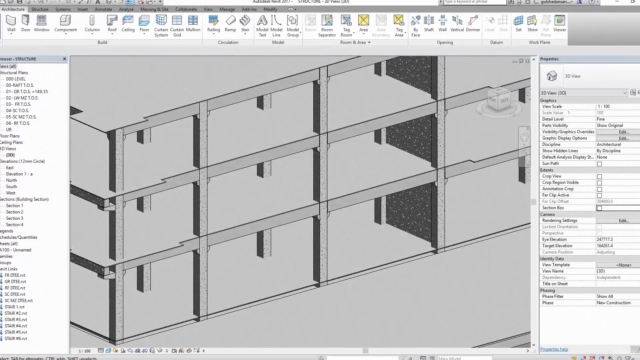Select the Floor tool
Image resolution: width=640 pixels, height=360 pixels.
(144, 24)
